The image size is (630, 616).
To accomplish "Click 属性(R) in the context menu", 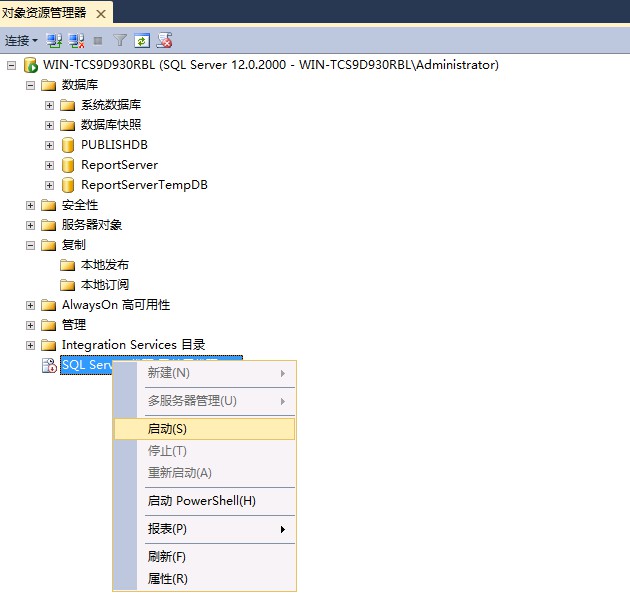I will click(x=167, y=579).
